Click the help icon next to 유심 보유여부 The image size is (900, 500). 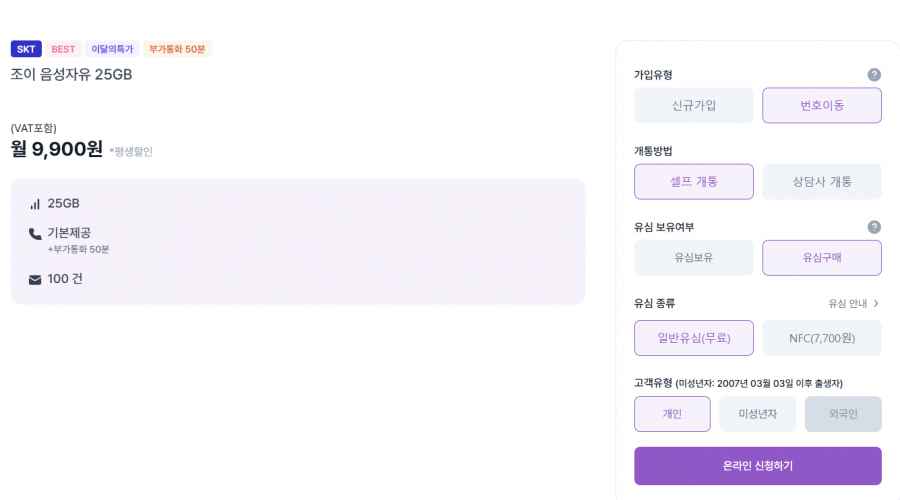[x=874, y=227]
